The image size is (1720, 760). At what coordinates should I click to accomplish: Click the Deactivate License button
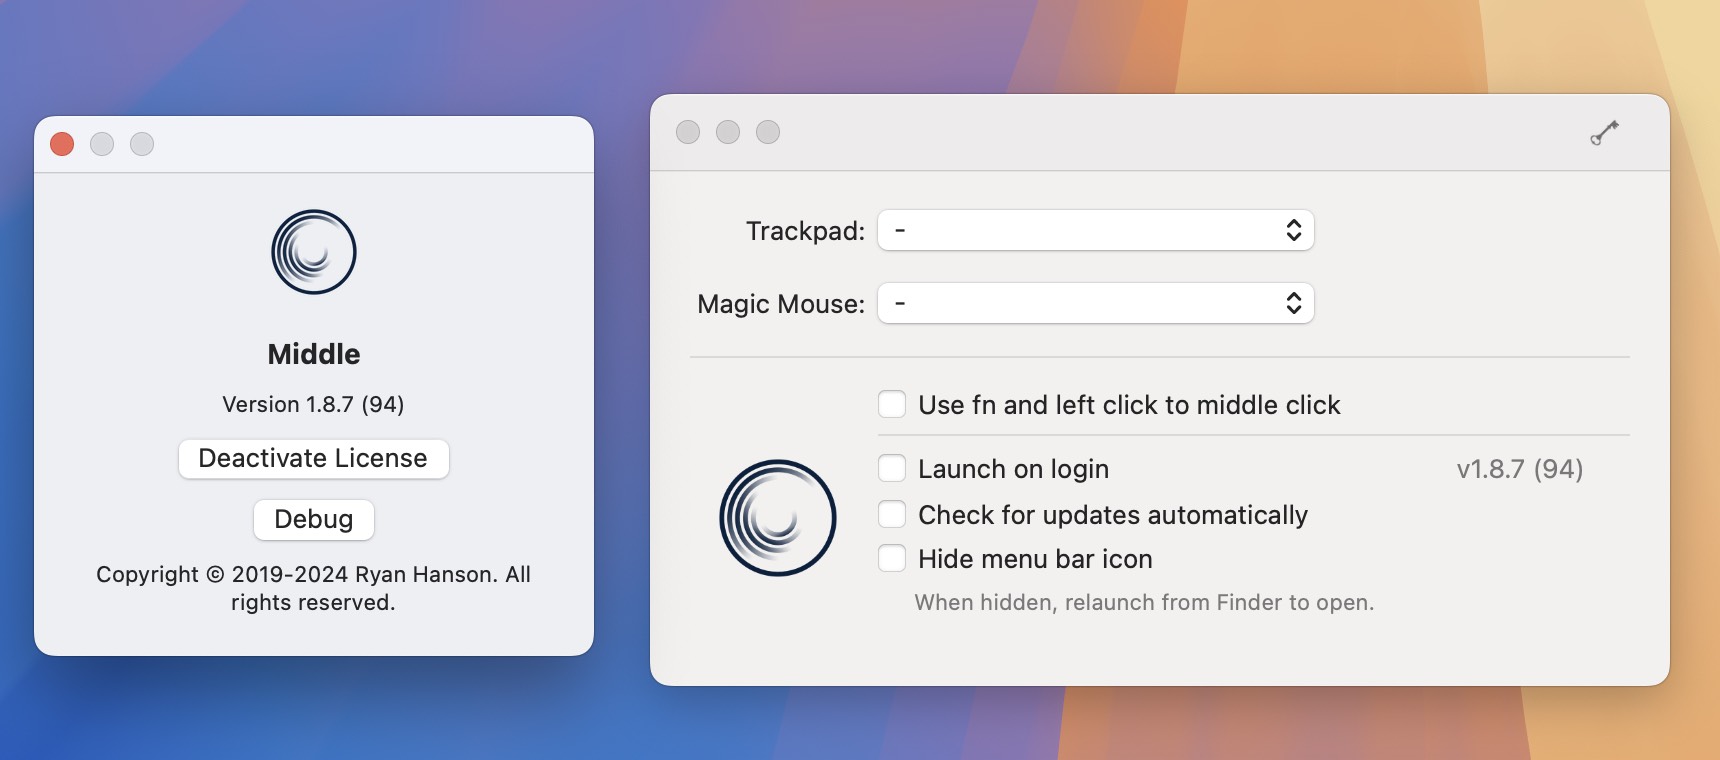tap(314, 459)
